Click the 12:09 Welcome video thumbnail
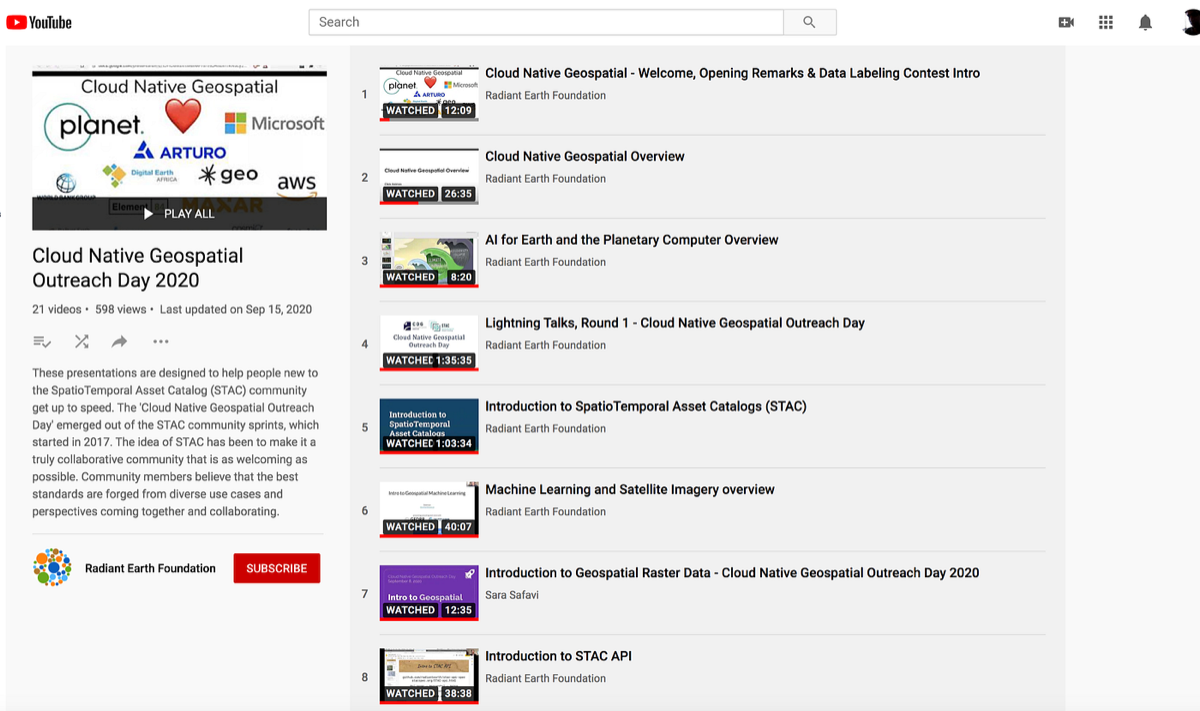Screen dimensions: 1200x711 click(429, 94)
